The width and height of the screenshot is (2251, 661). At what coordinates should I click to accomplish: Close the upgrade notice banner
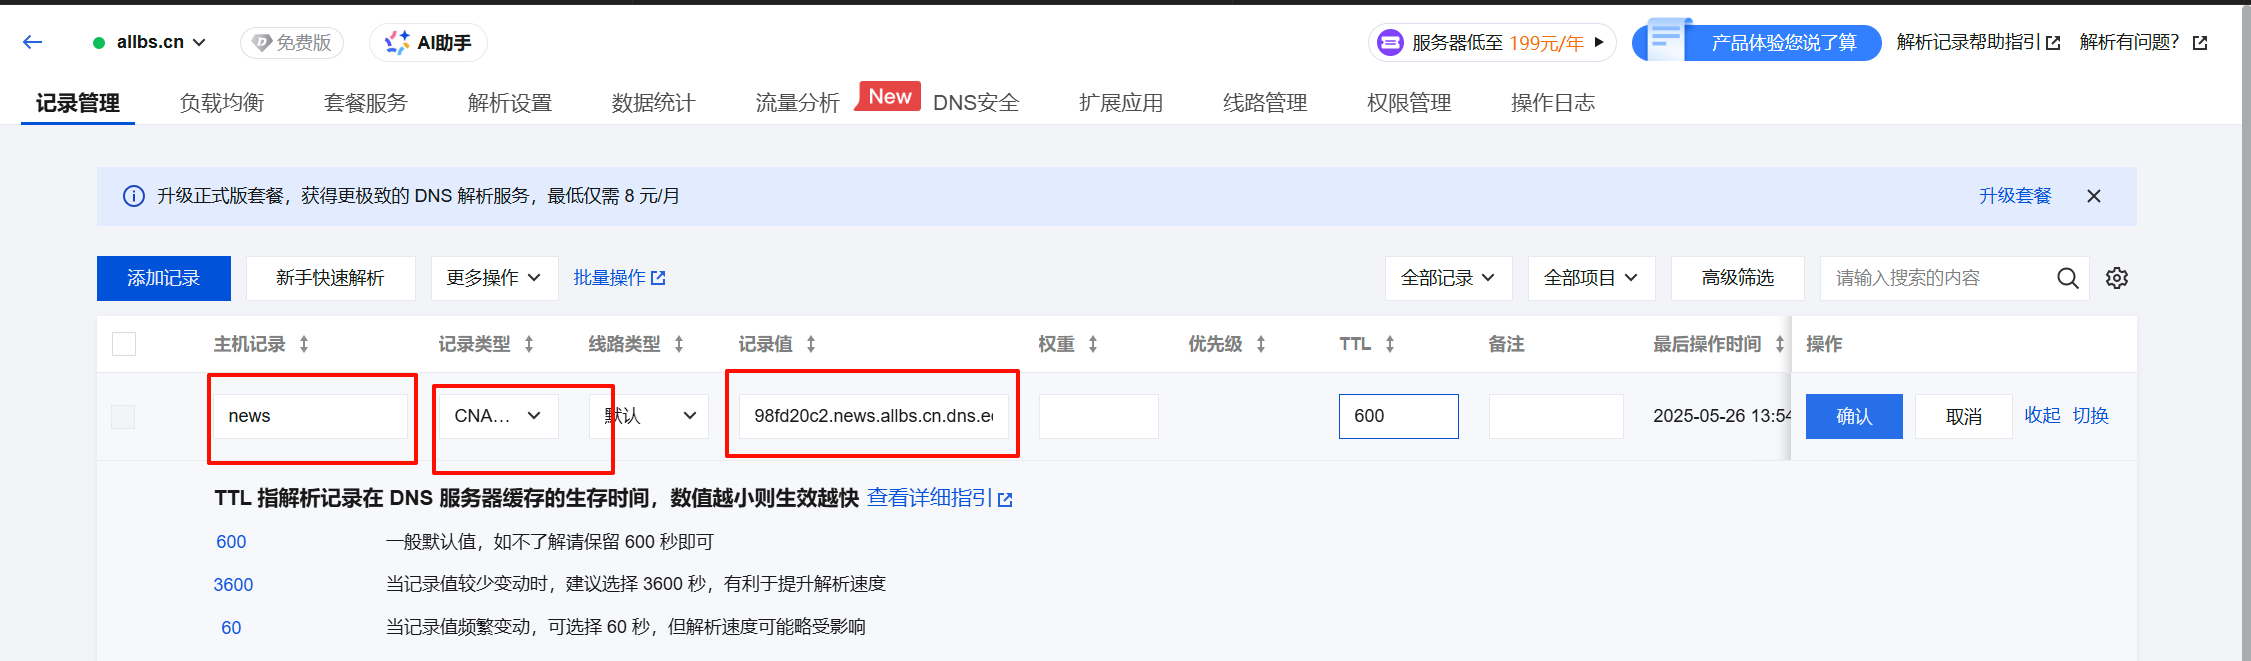[x=2094, y=196]
